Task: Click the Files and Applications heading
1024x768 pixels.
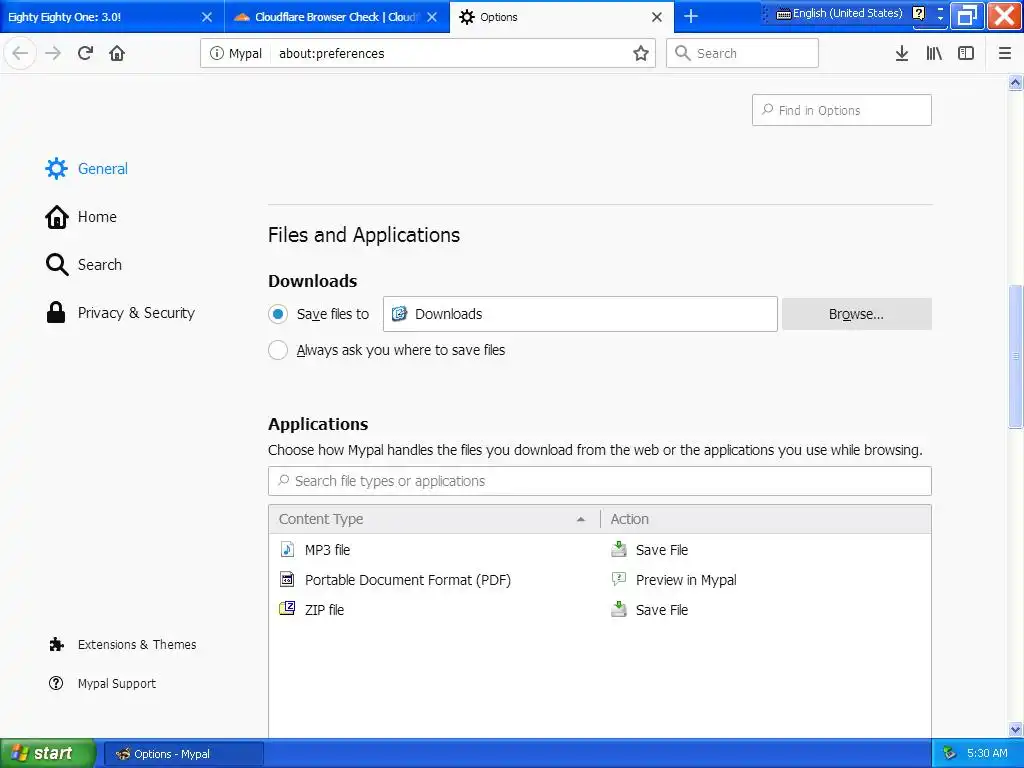Action: click(364, 235)
